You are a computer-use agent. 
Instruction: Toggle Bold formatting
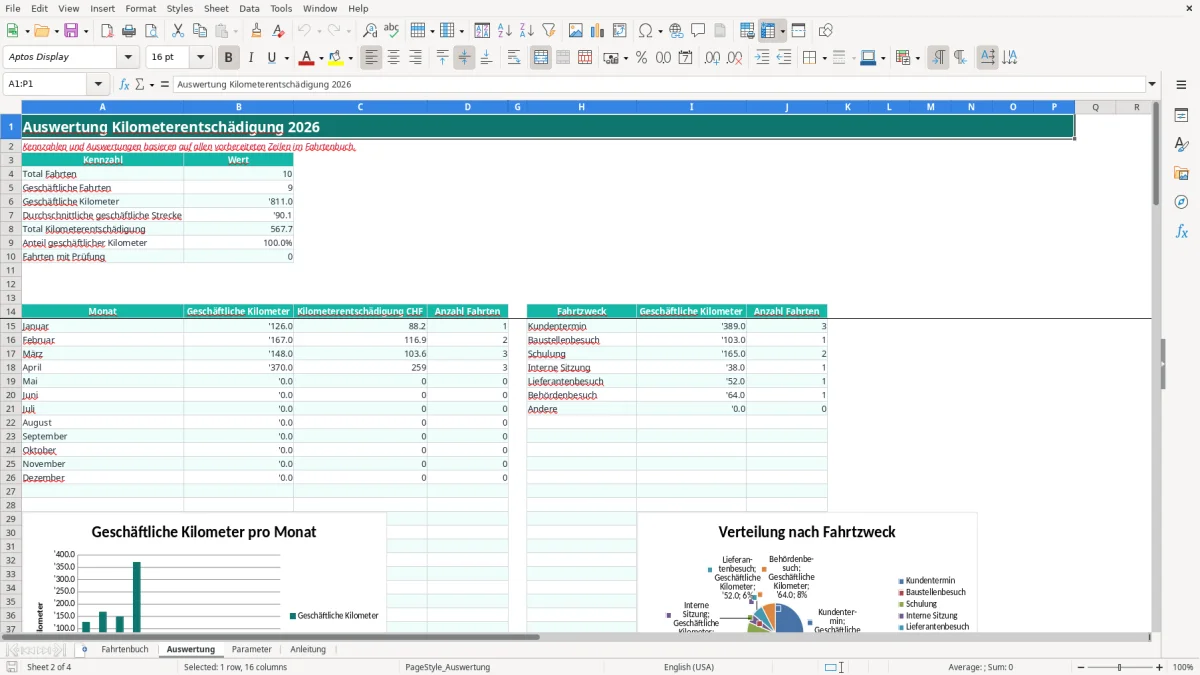tap(229, 58)
